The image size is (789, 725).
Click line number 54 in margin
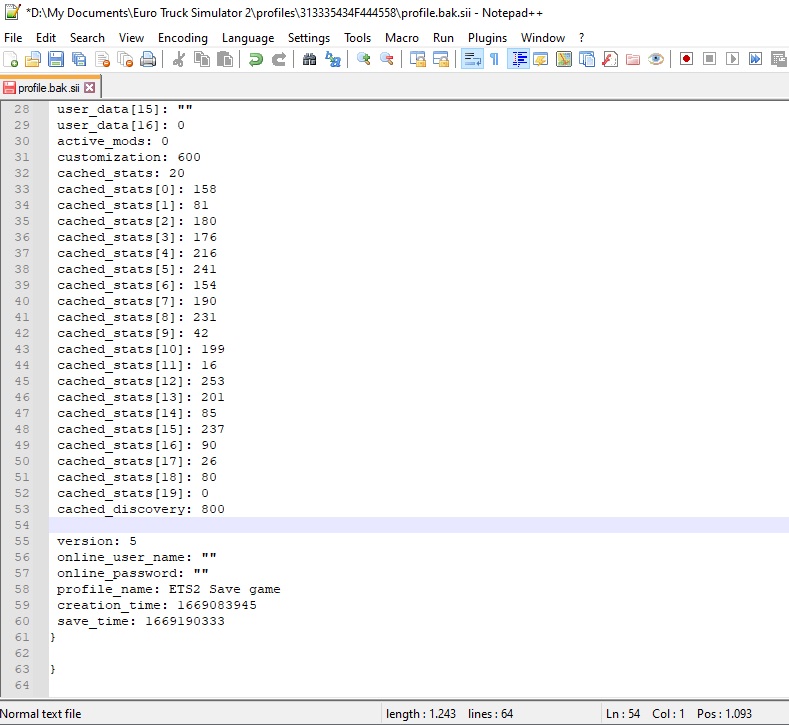[22, 525]
